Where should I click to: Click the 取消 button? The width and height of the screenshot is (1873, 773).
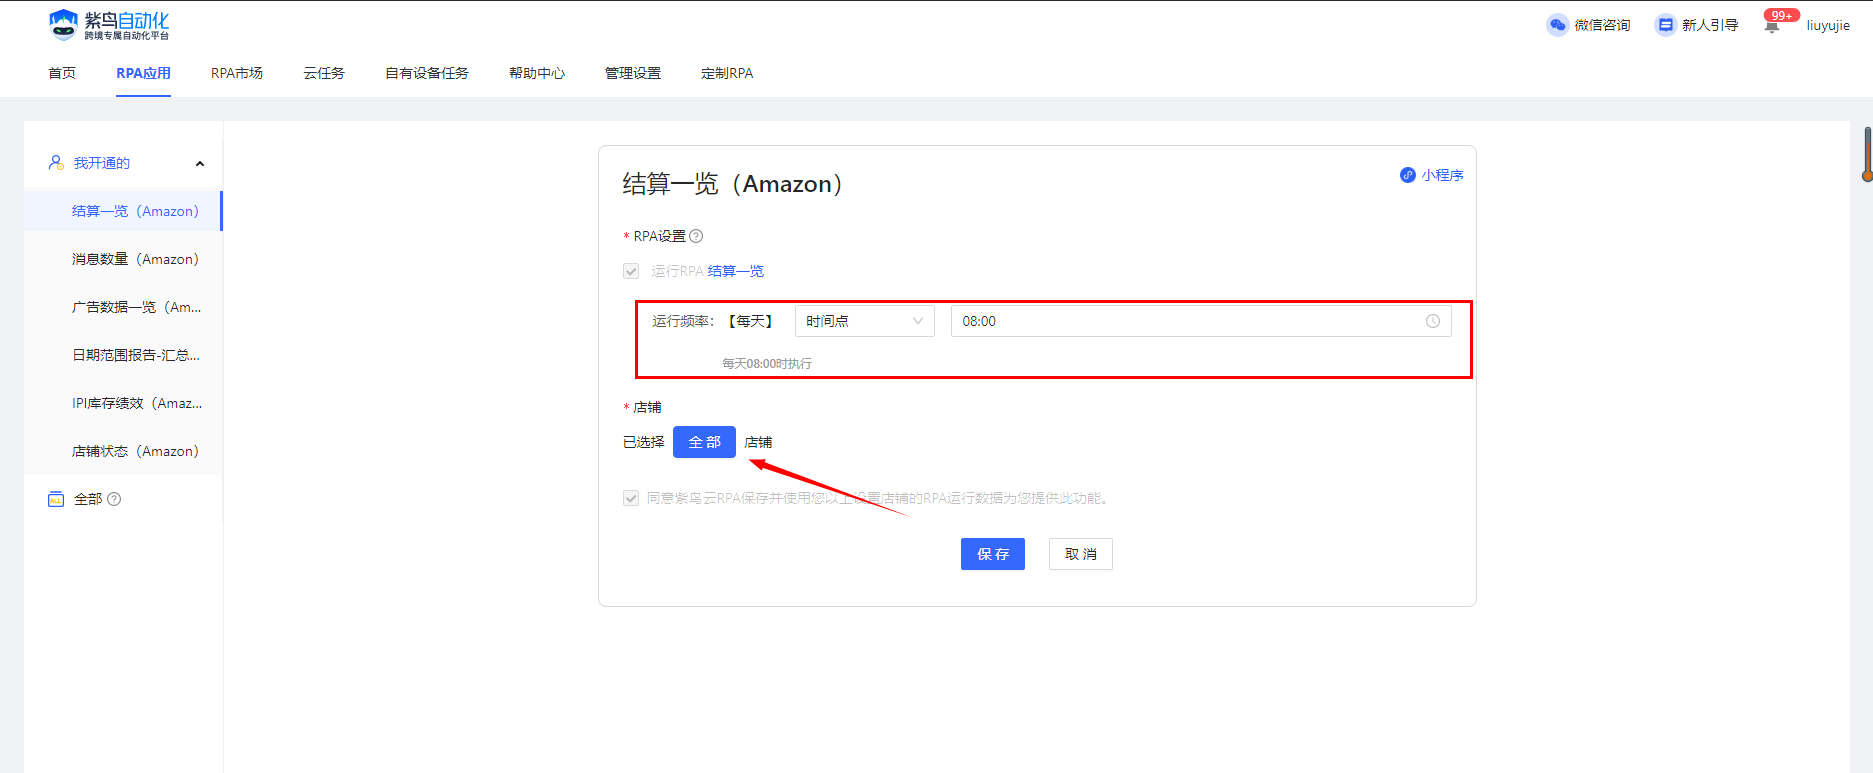(x=1081, y=554)
